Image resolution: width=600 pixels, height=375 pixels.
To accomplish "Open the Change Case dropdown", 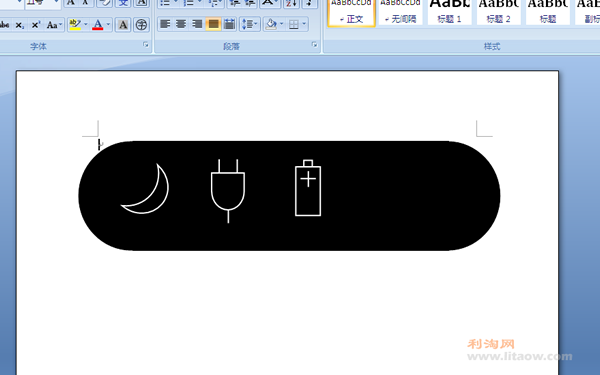I will coord(54,25).
